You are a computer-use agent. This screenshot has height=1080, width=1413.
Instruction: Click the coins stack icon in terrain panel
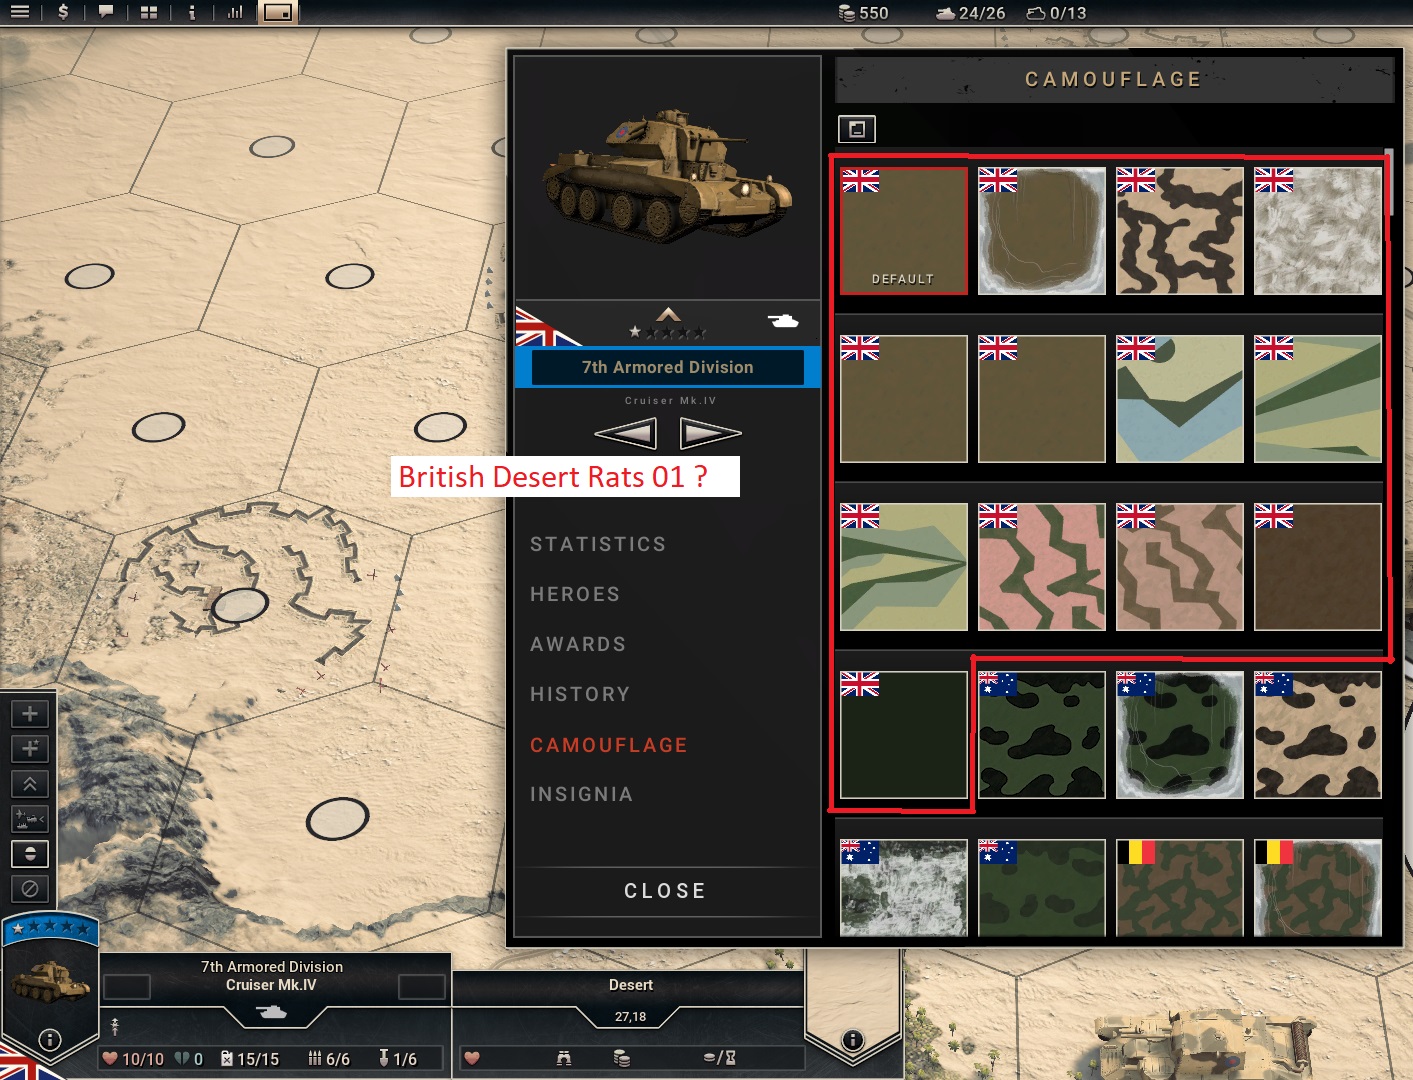(x=622, y=1058)
